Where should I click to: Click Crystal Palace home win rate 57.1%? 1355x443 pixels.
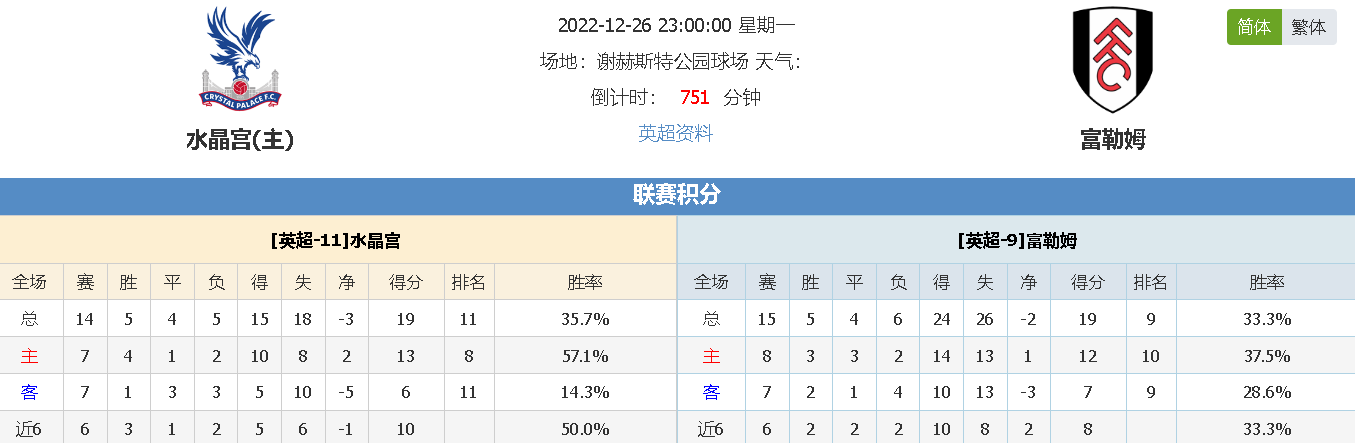click(585, 356)
